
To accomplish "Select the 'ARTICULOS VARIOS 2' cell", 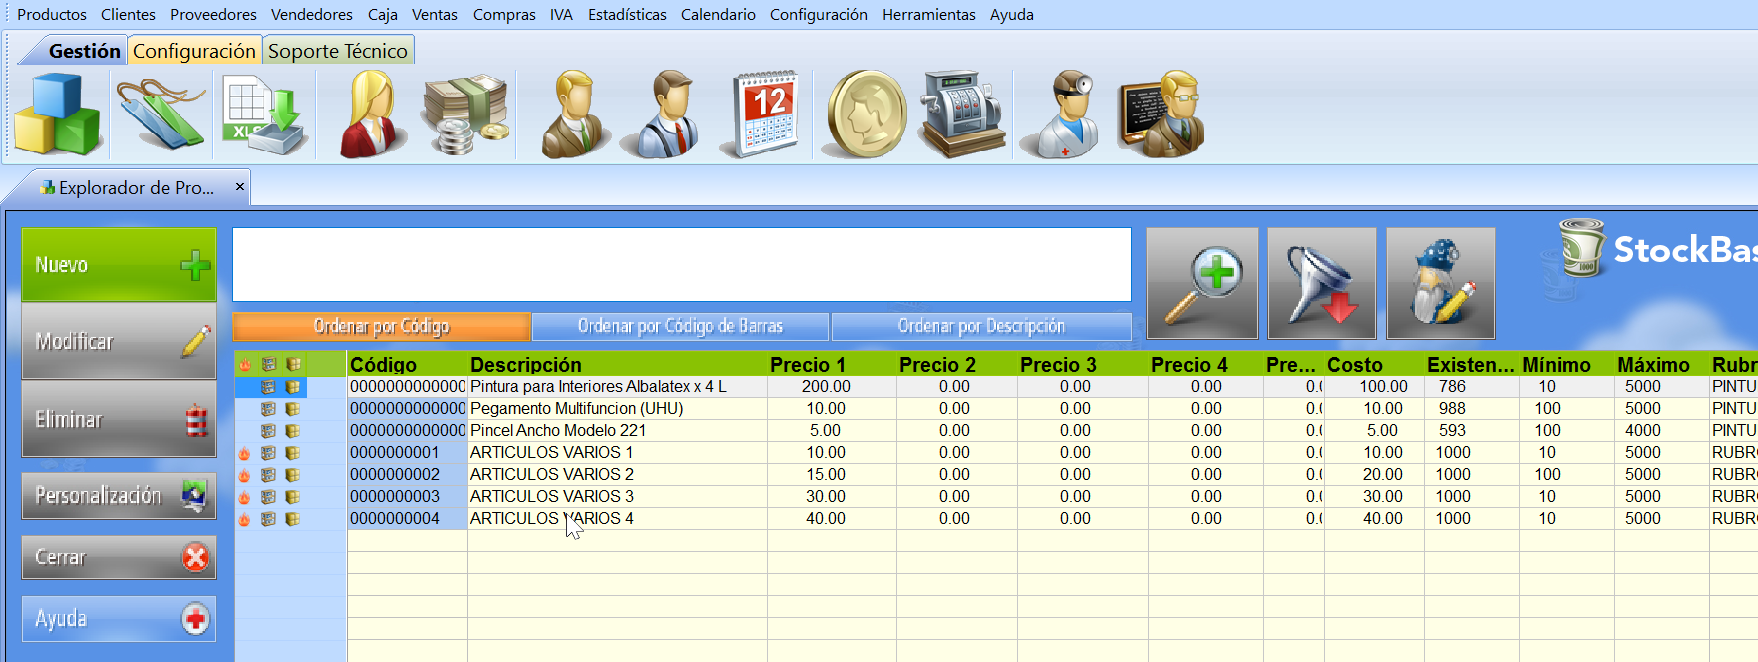I will pos(617,475).
